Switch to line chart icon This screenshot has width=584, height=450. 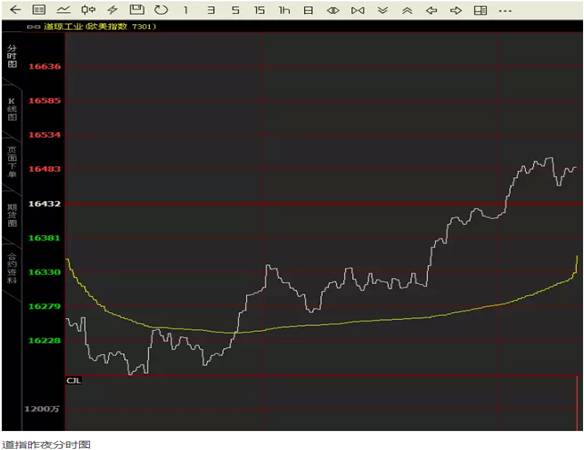[x=64, y=10]
